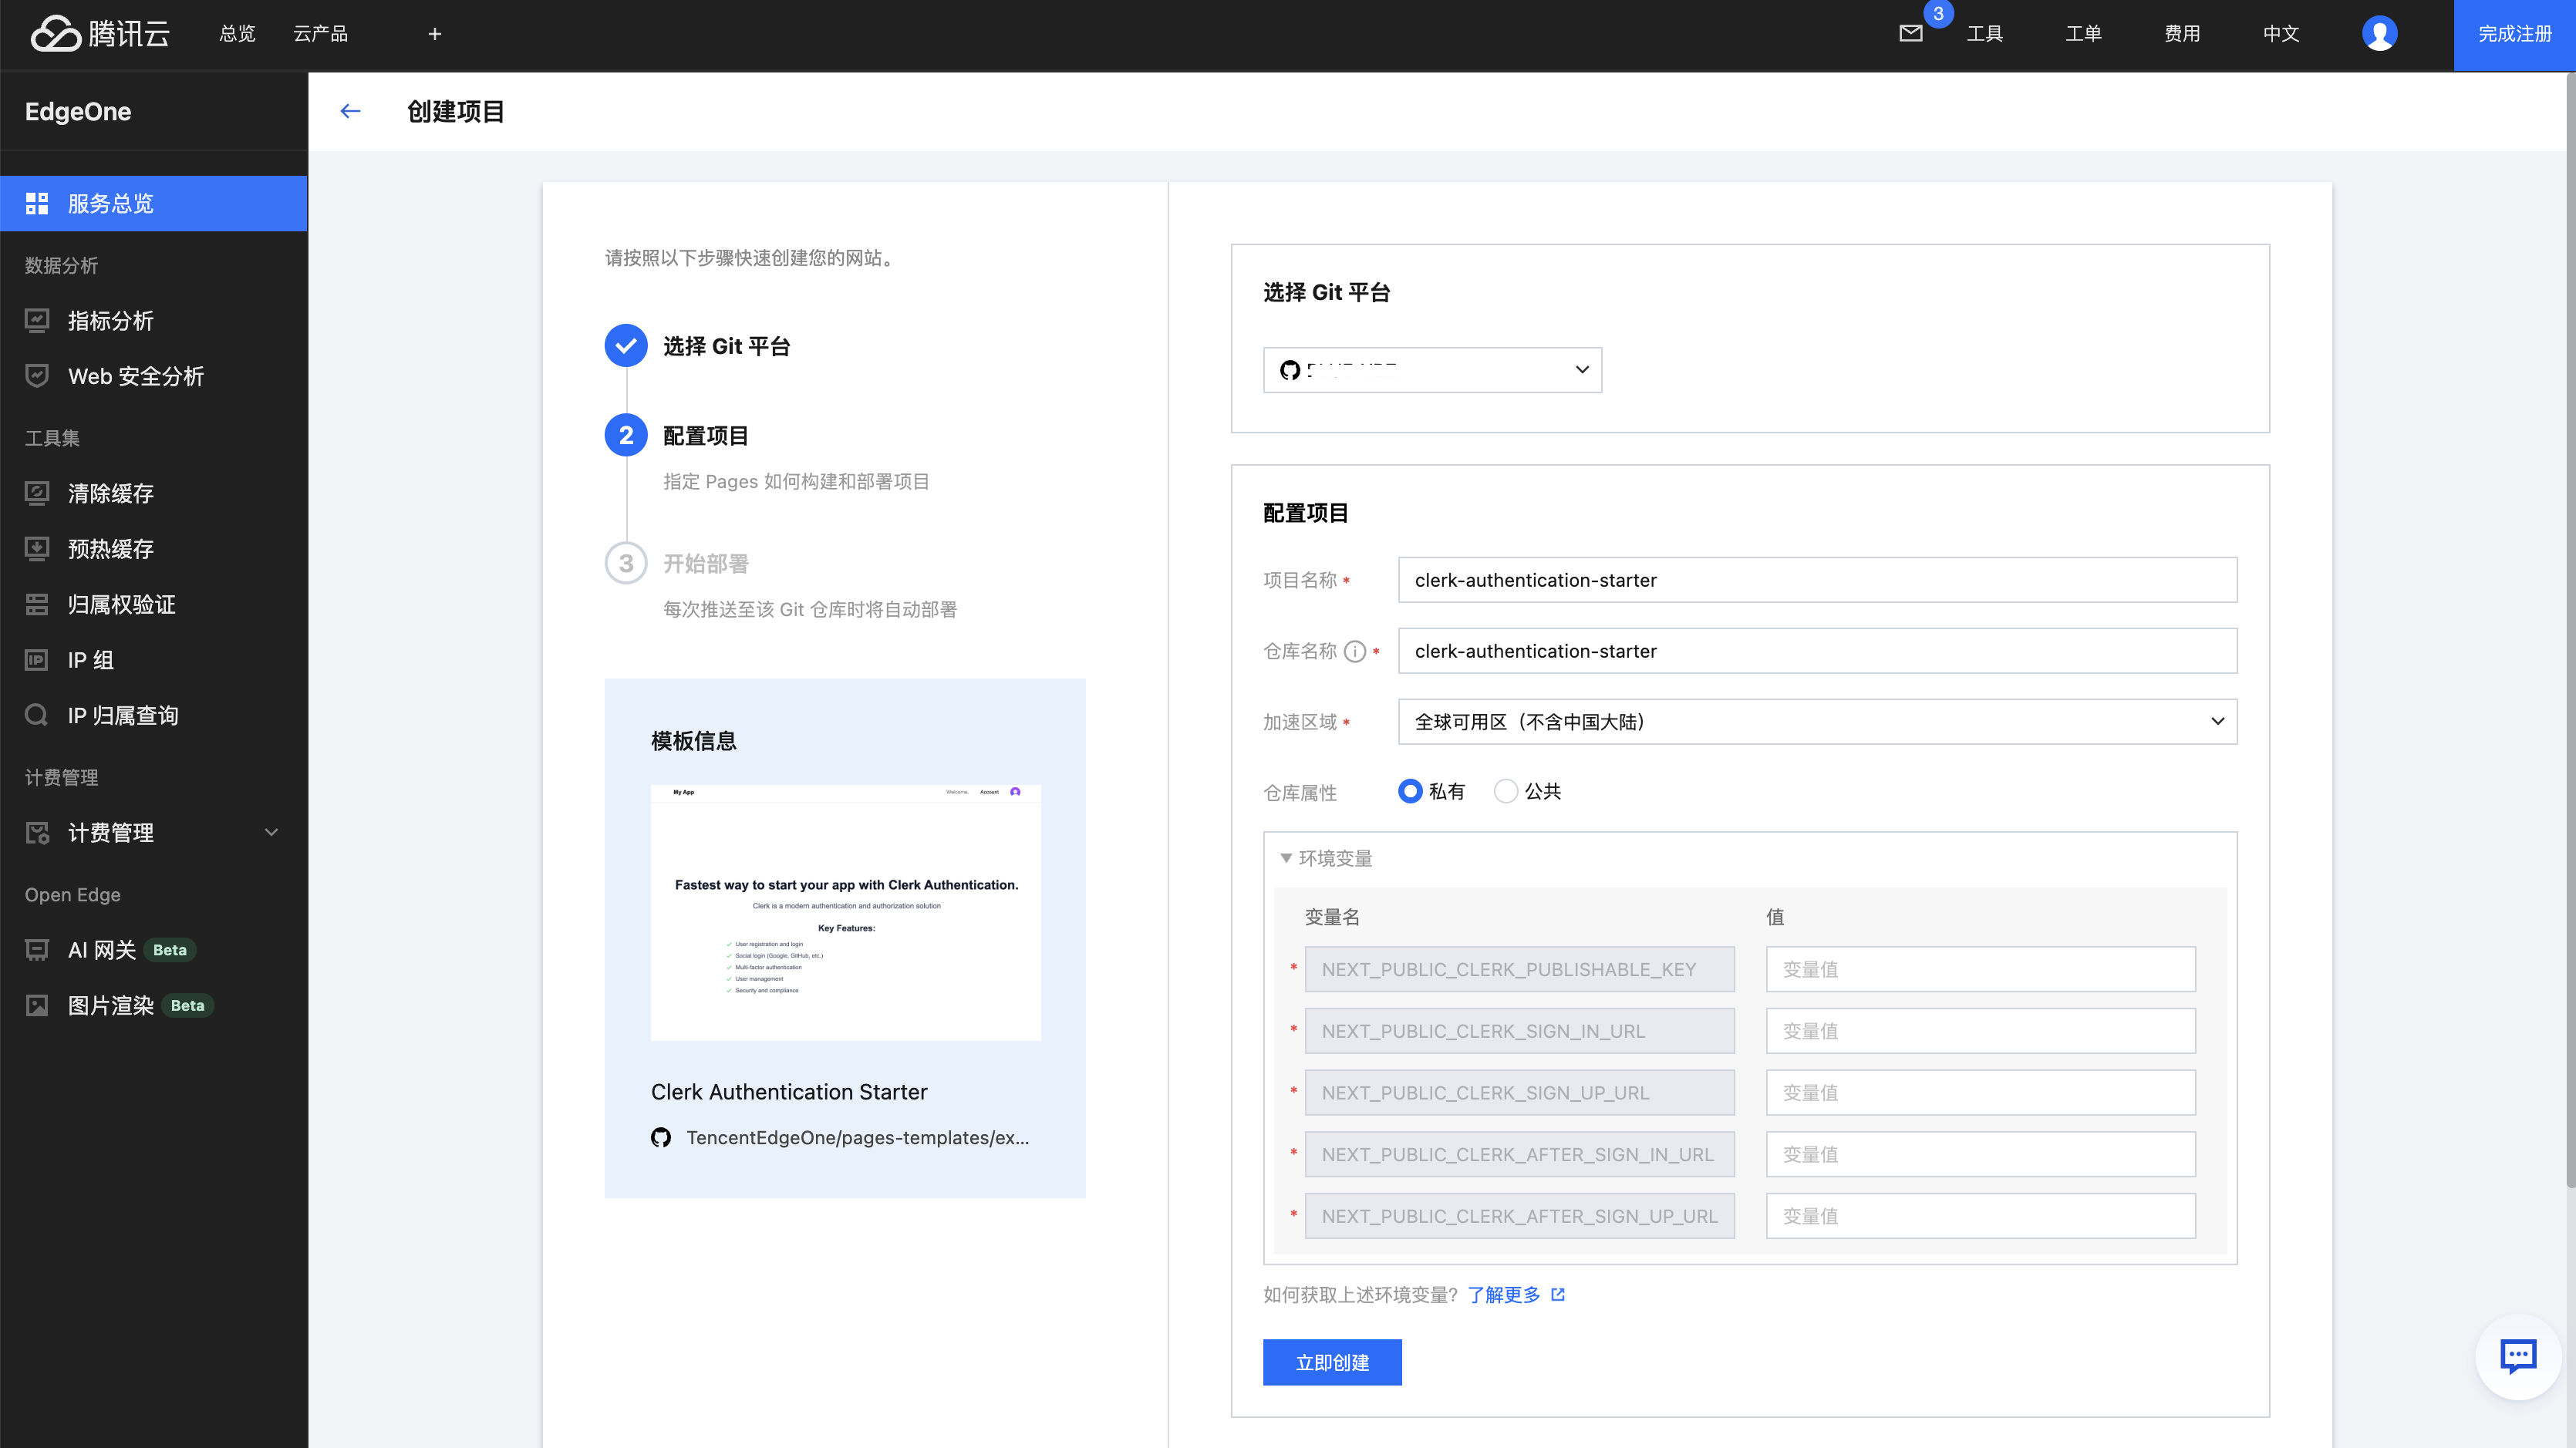Click the Clerk template preview thumbnail
Image resolution: width=2576 pixels, height=1448 pixels.
(845, 912)
